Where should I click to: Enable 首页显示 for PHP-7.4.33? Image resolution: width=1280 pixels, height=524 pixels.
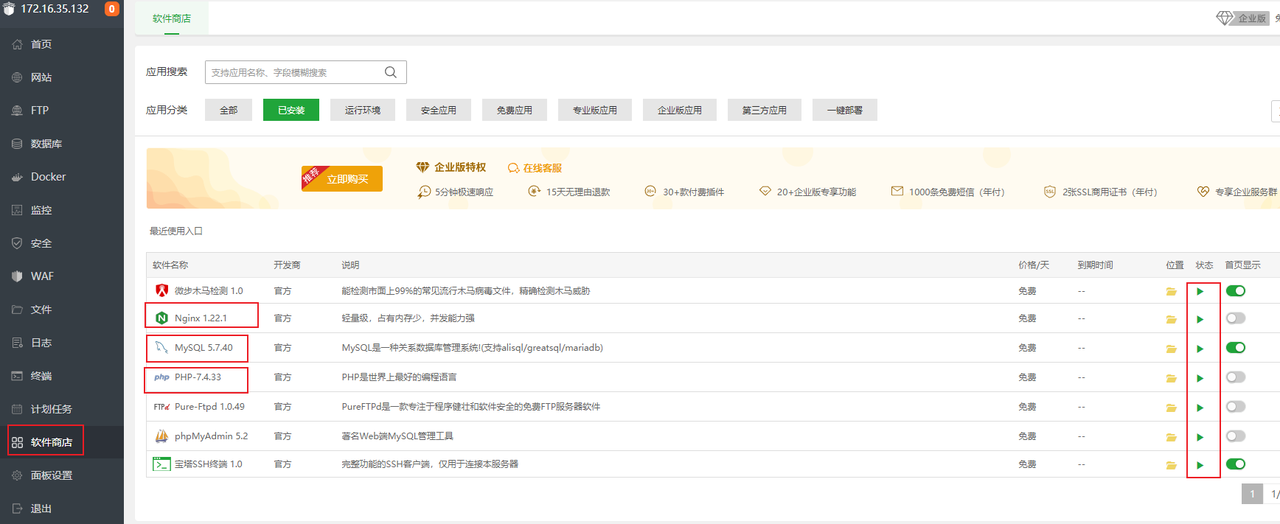click(1236, 377)
